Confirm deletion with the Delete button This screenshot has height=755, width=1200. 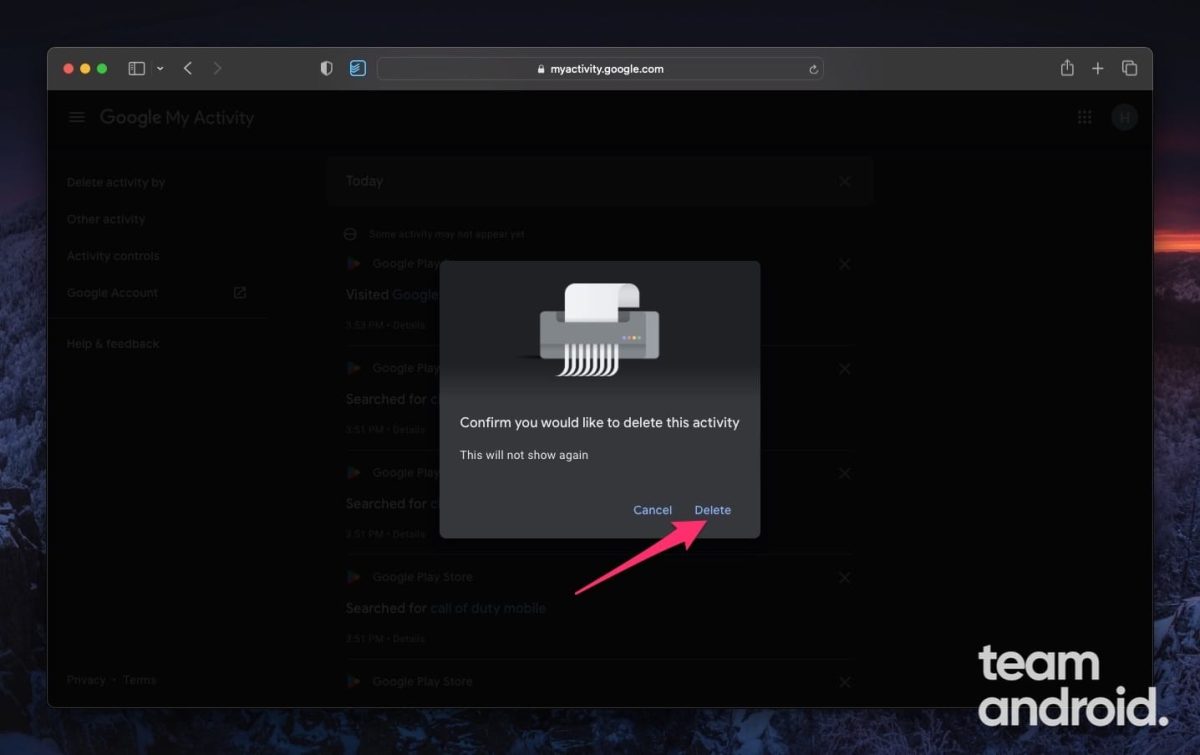[x=712, y=510]
